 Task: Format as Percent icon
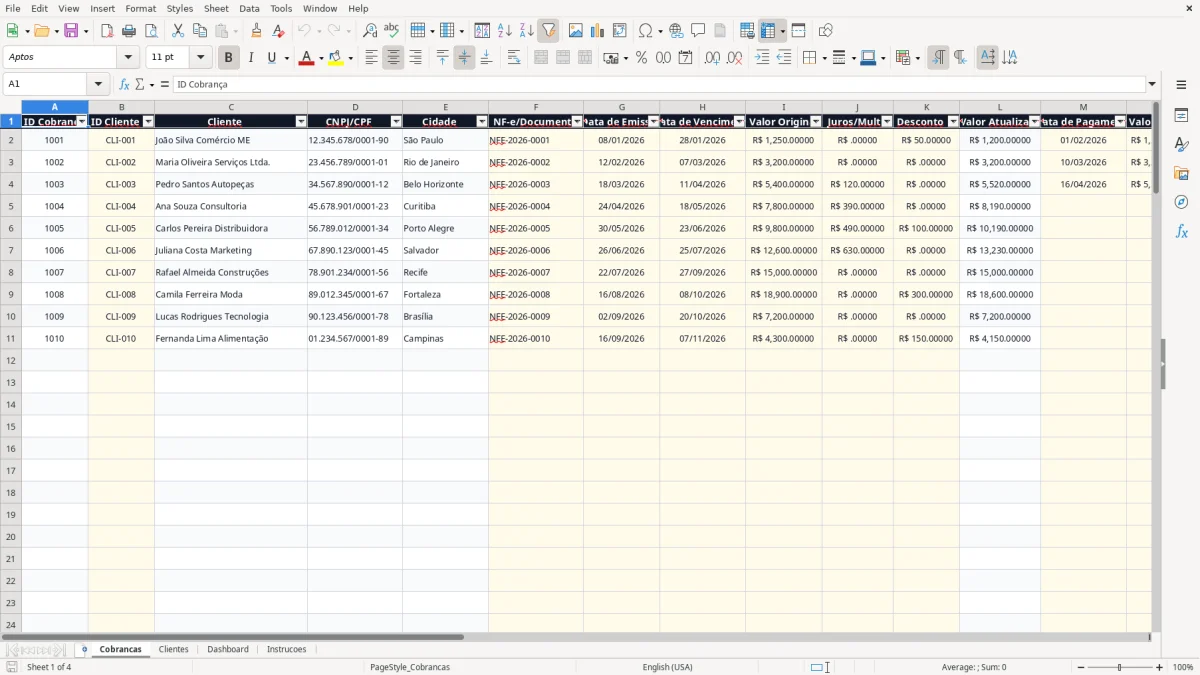(641, 58)
